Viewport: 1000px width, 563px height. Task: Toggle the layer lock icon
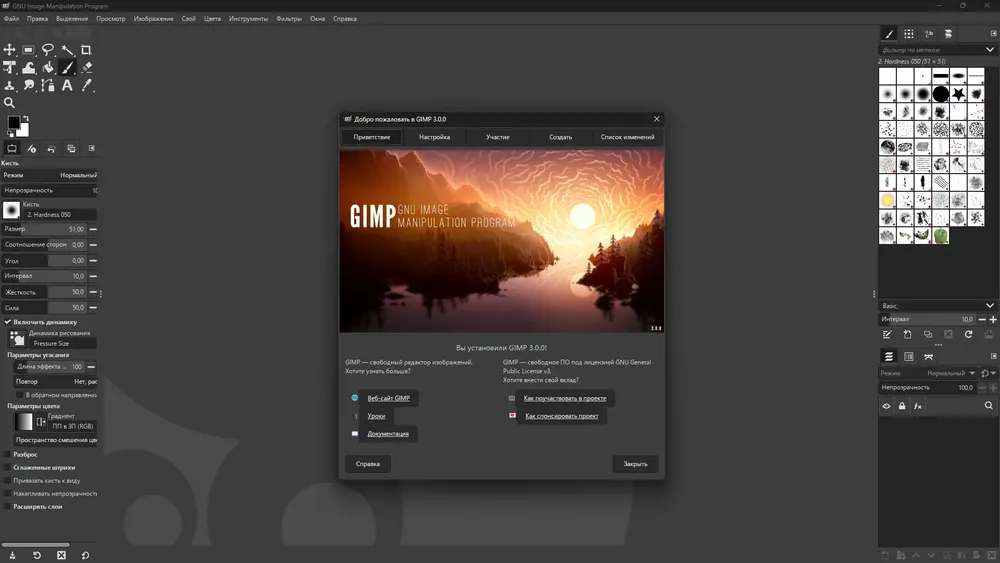(902, 406)
